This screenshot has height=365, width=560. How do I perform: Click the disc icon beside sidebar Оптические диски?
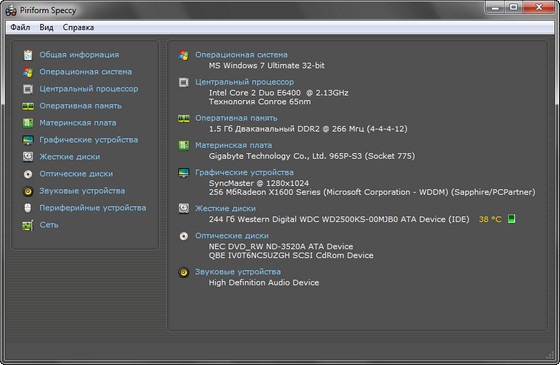[28, 174]
